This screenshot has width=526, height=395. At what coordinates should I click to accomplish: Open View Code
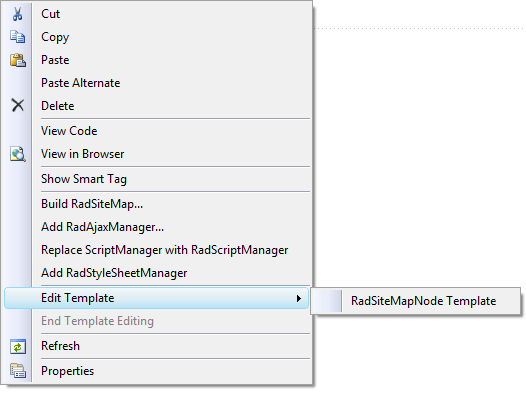click(x=156, y=131)
